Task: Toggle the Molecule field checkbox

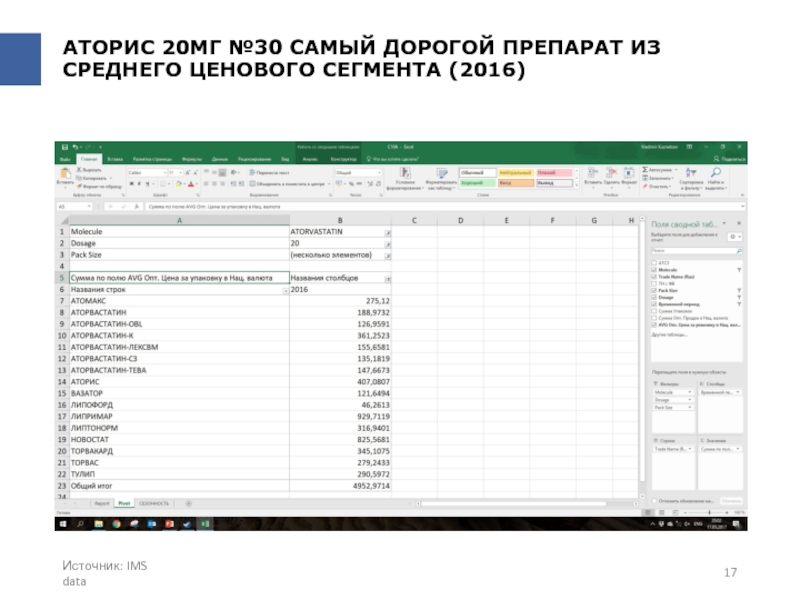Action: (x=654, y=270)
